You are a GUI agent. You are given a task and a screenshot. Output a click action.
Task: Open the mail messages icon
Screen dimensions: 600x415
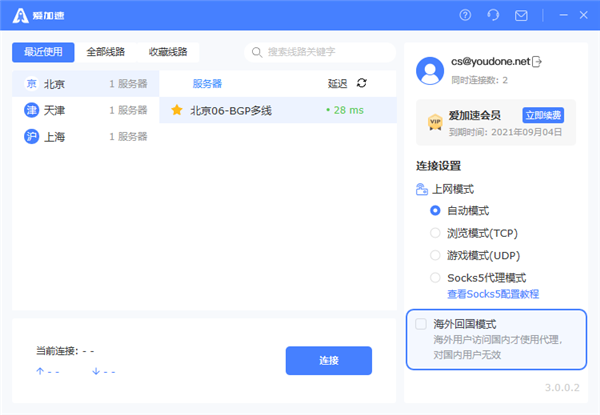tap(521, 16)
